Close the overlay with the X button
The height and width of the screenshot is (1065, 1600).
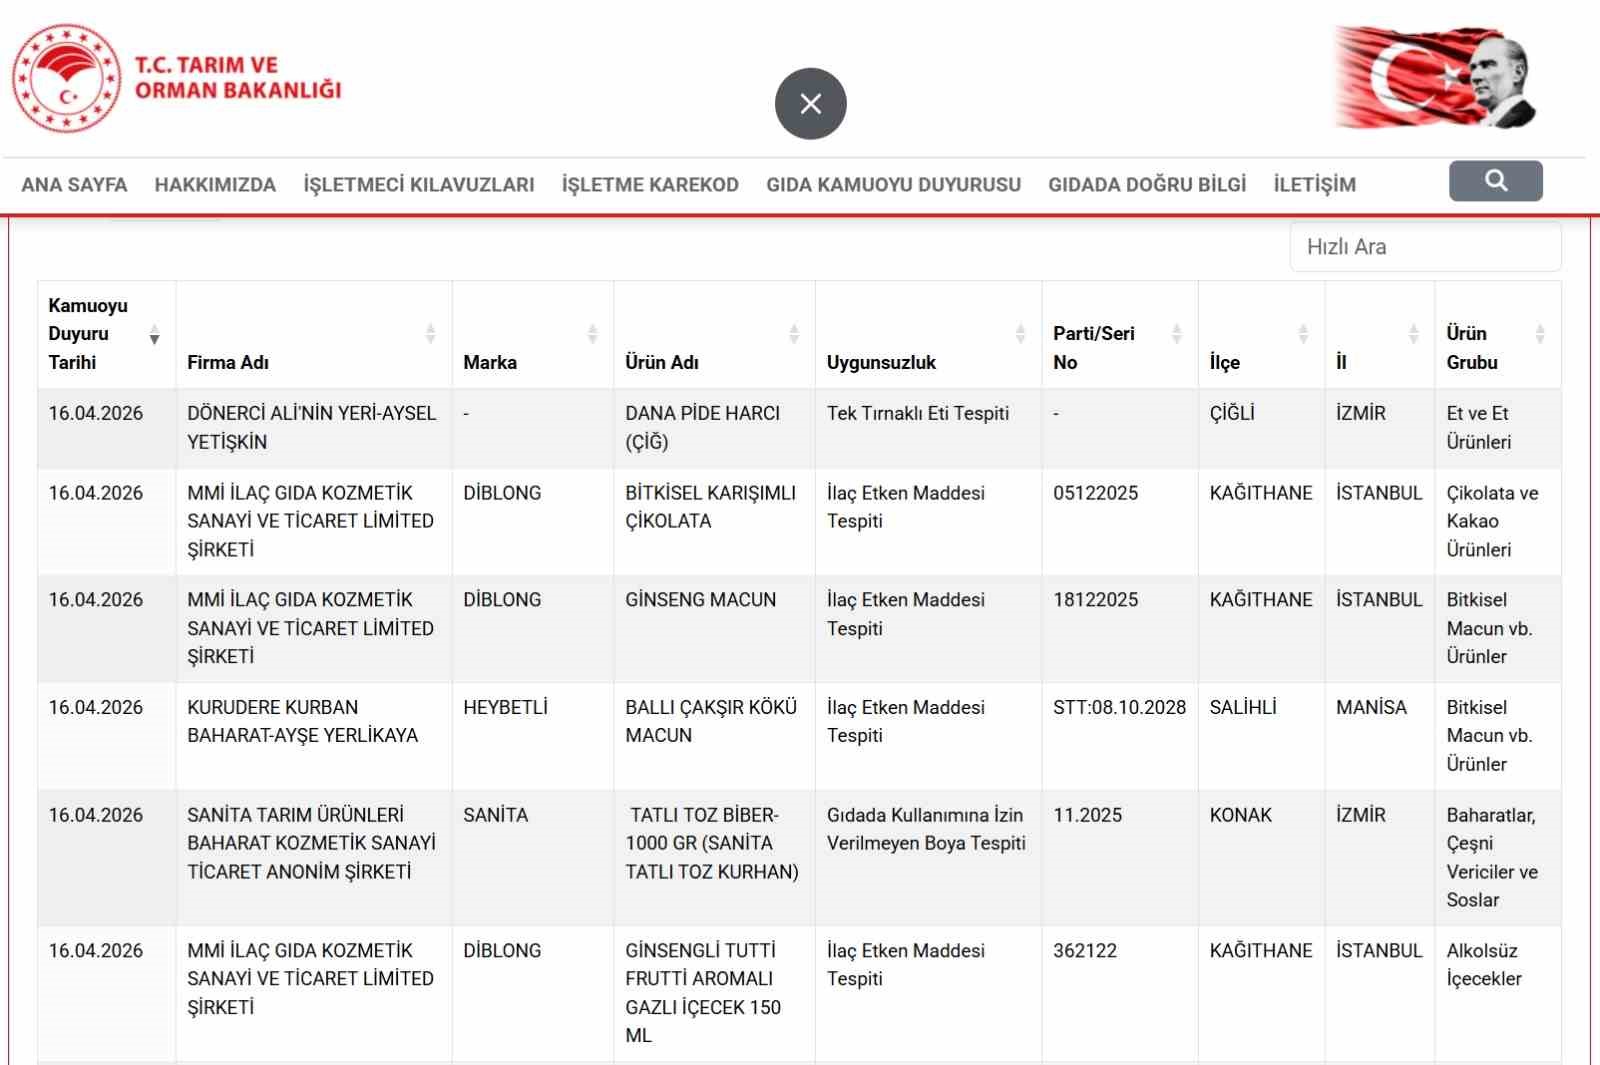pos(810,104)
